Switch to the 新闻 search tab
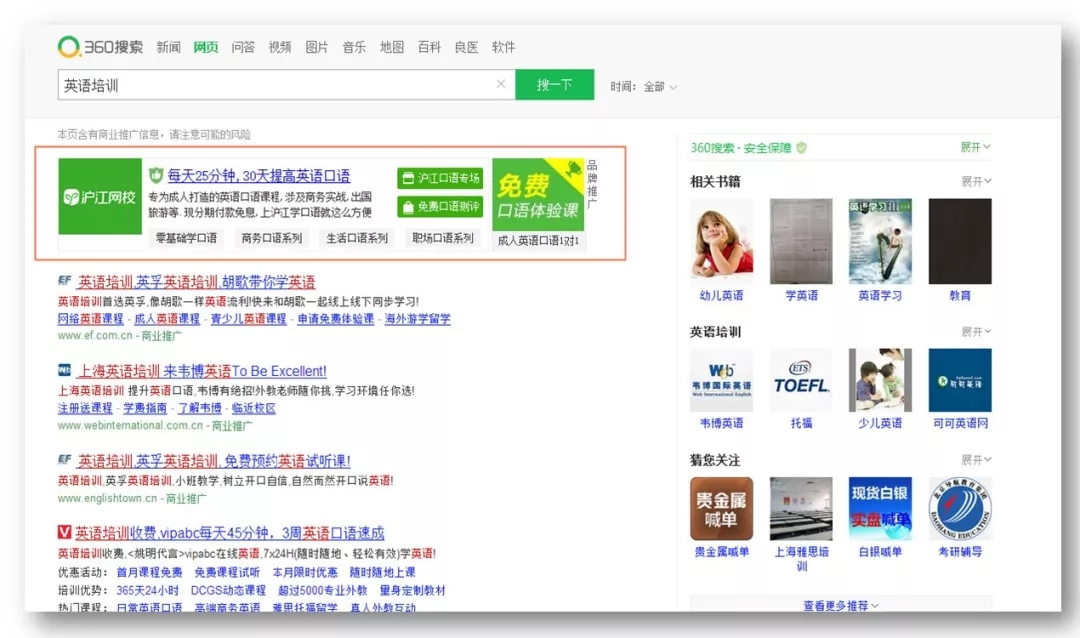 coord(169,47)
